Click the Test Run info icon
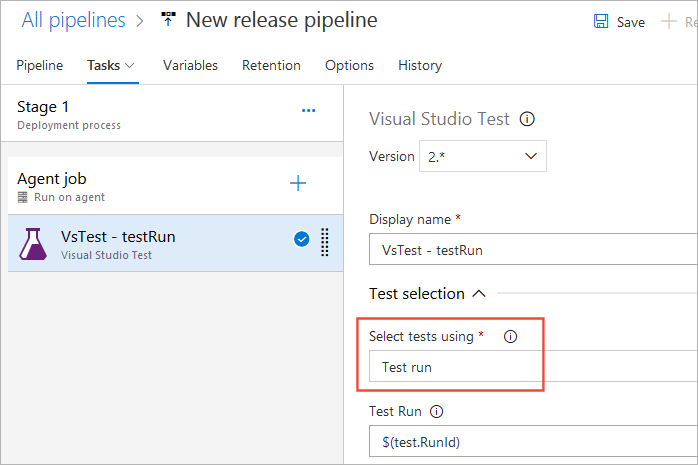Image resolution: width=698 pixels, height=465 pixels. [x=436, y=410]
